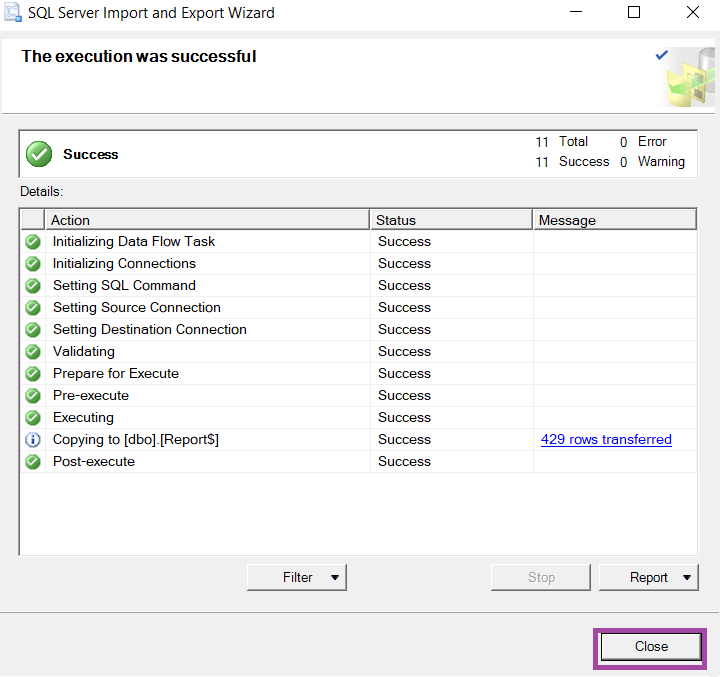Maximize the wizard window
720x677 pixels.
click(x=634, y=13)
